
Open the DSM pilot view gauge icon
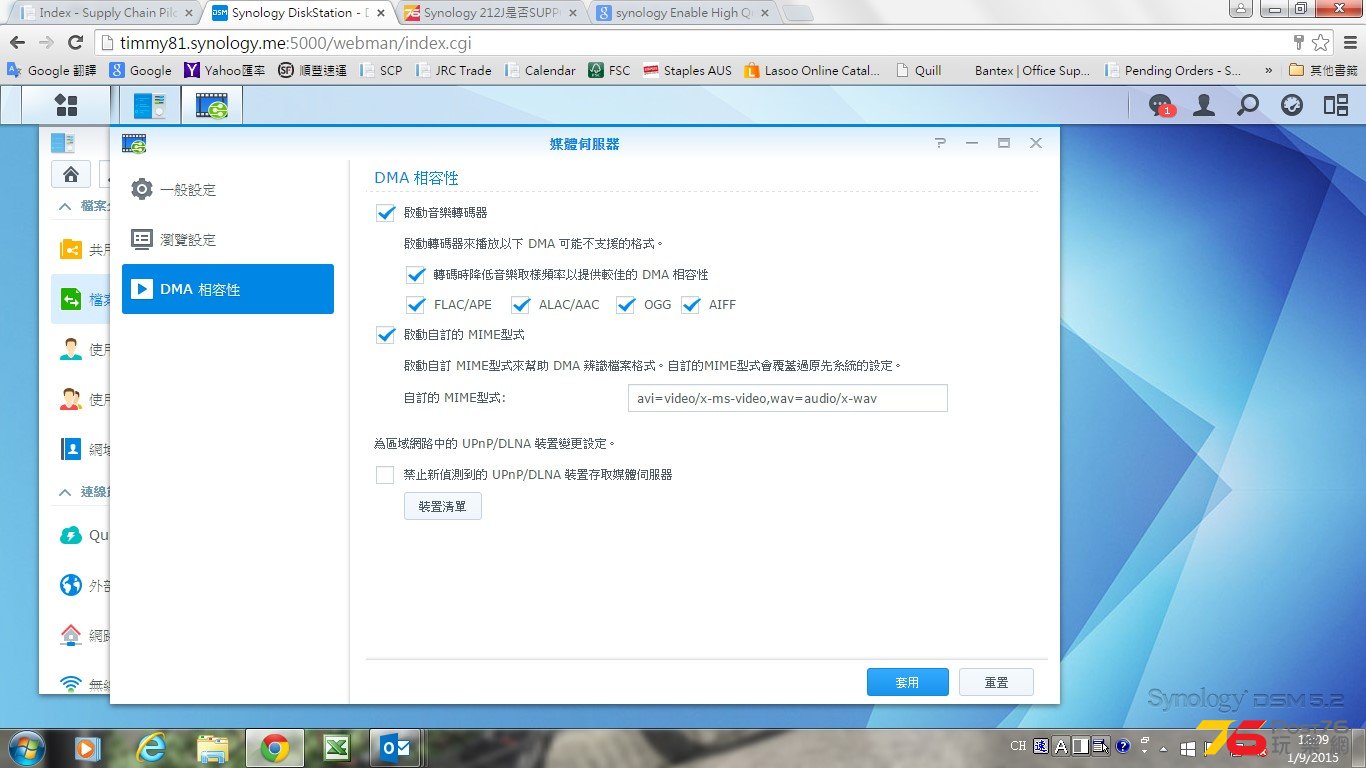coord(1292,105)
